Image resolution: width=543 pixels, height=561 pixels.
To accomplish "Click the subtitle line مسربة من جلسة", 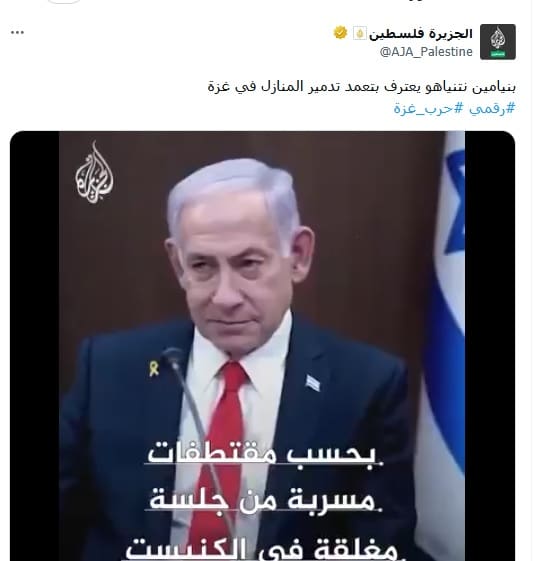I will [x=264, y=500].
